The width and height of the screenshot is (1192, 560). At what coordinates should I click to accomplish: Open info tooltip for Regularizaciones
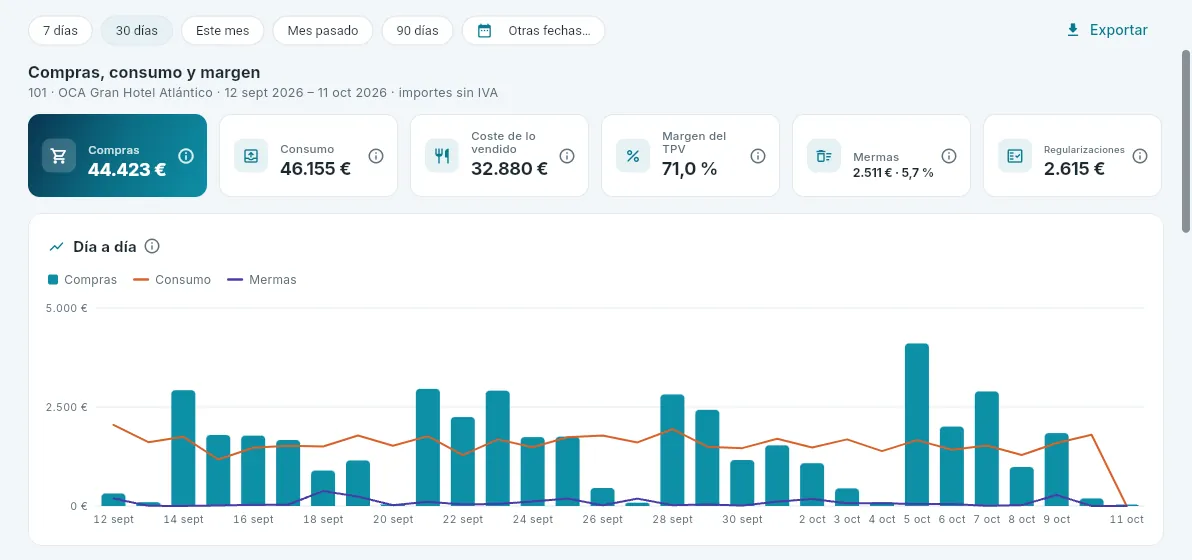tap(1140, 156)
